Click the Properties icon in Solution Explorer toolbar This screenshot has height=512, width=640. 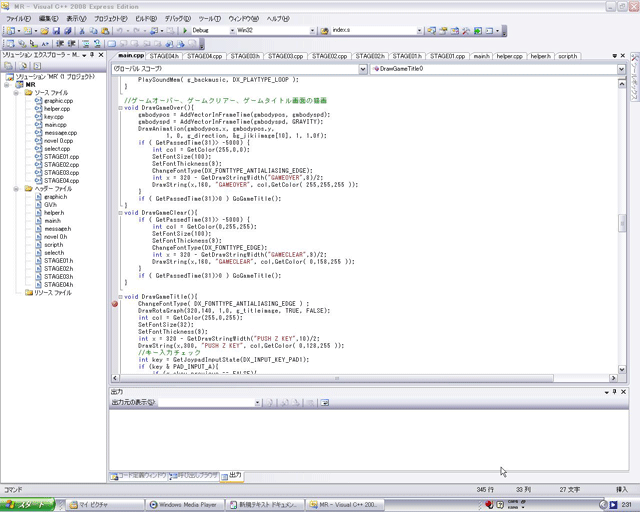click(7, 67)
